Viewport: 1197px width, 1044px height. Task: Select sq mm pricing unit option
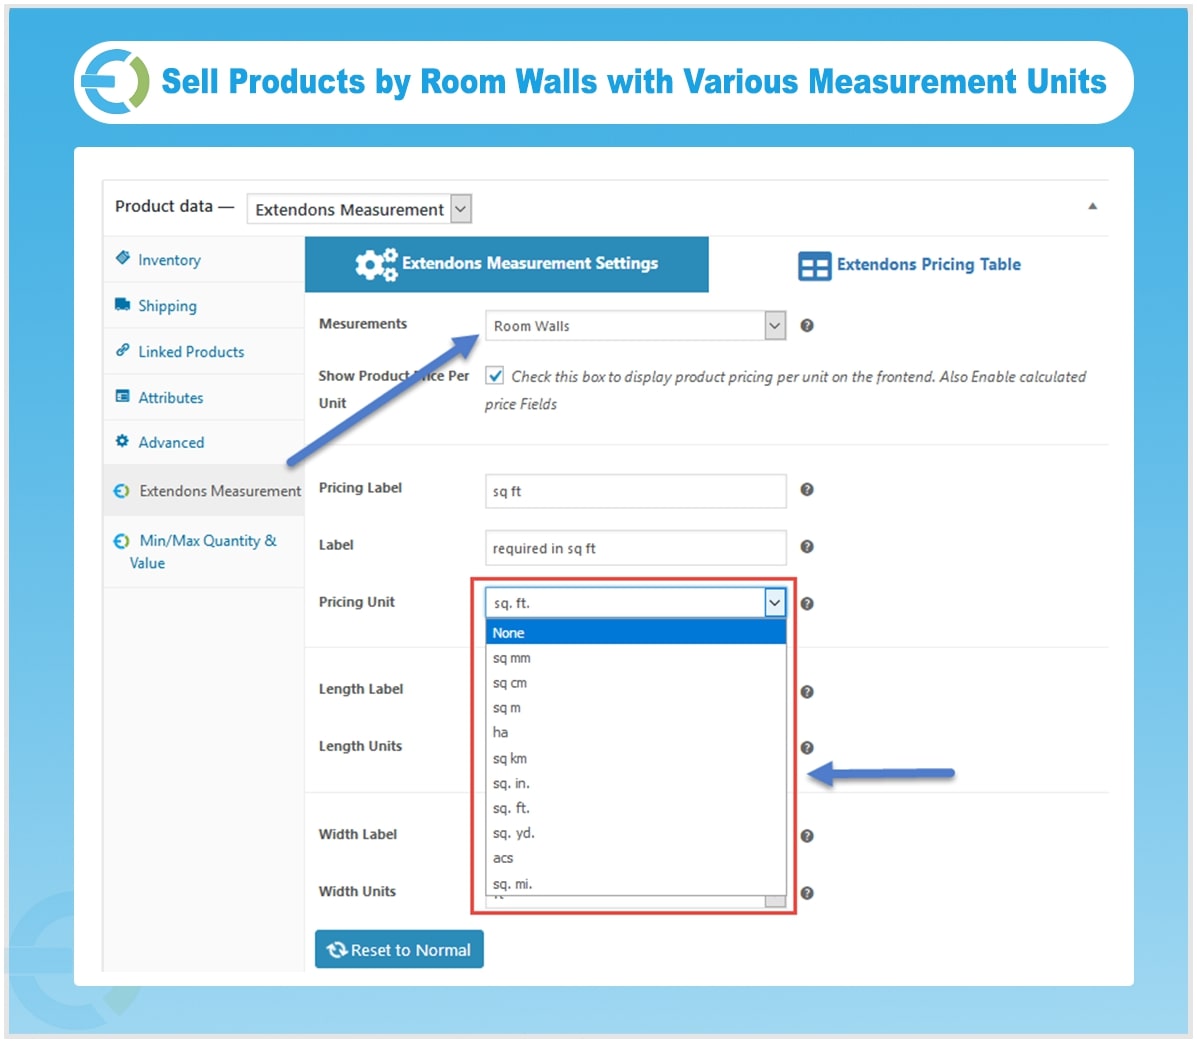click(x=635, y=658)
